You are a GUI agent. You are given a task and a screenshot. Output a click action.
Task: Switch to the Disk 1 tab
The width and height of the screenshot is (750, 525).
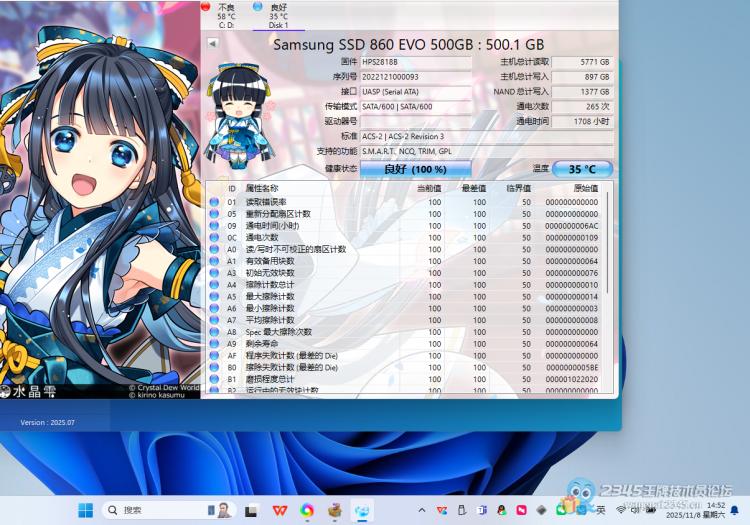tap(277, 16)
